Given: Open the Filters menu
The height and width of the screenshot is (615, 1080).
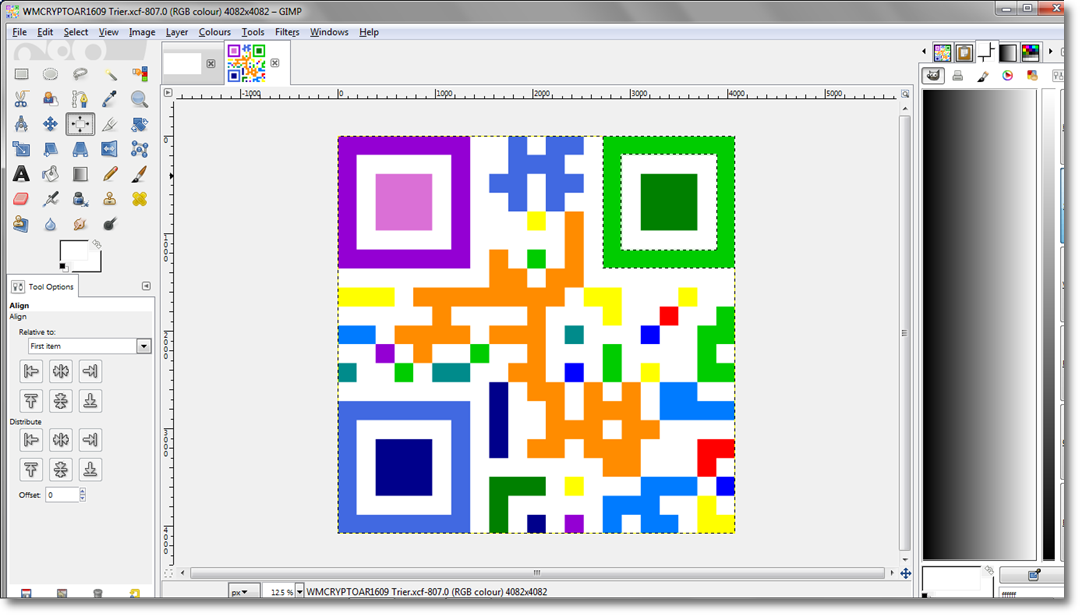Looking at the screenshot, I should point(287,32).
